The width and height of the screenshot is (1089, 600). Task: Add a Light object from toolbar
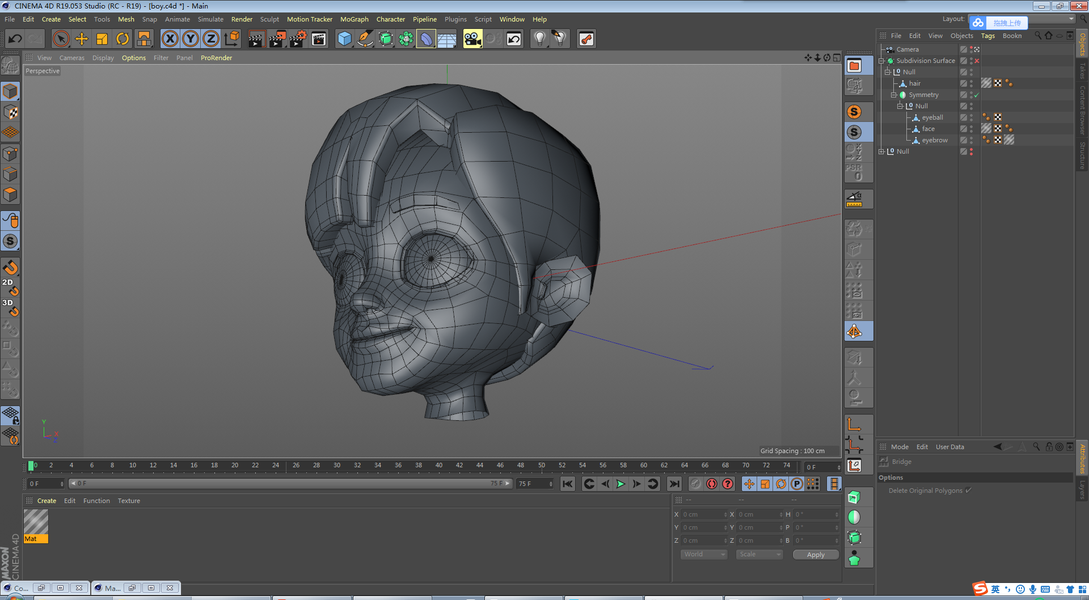pyautogui.click(x=540, y=39)
